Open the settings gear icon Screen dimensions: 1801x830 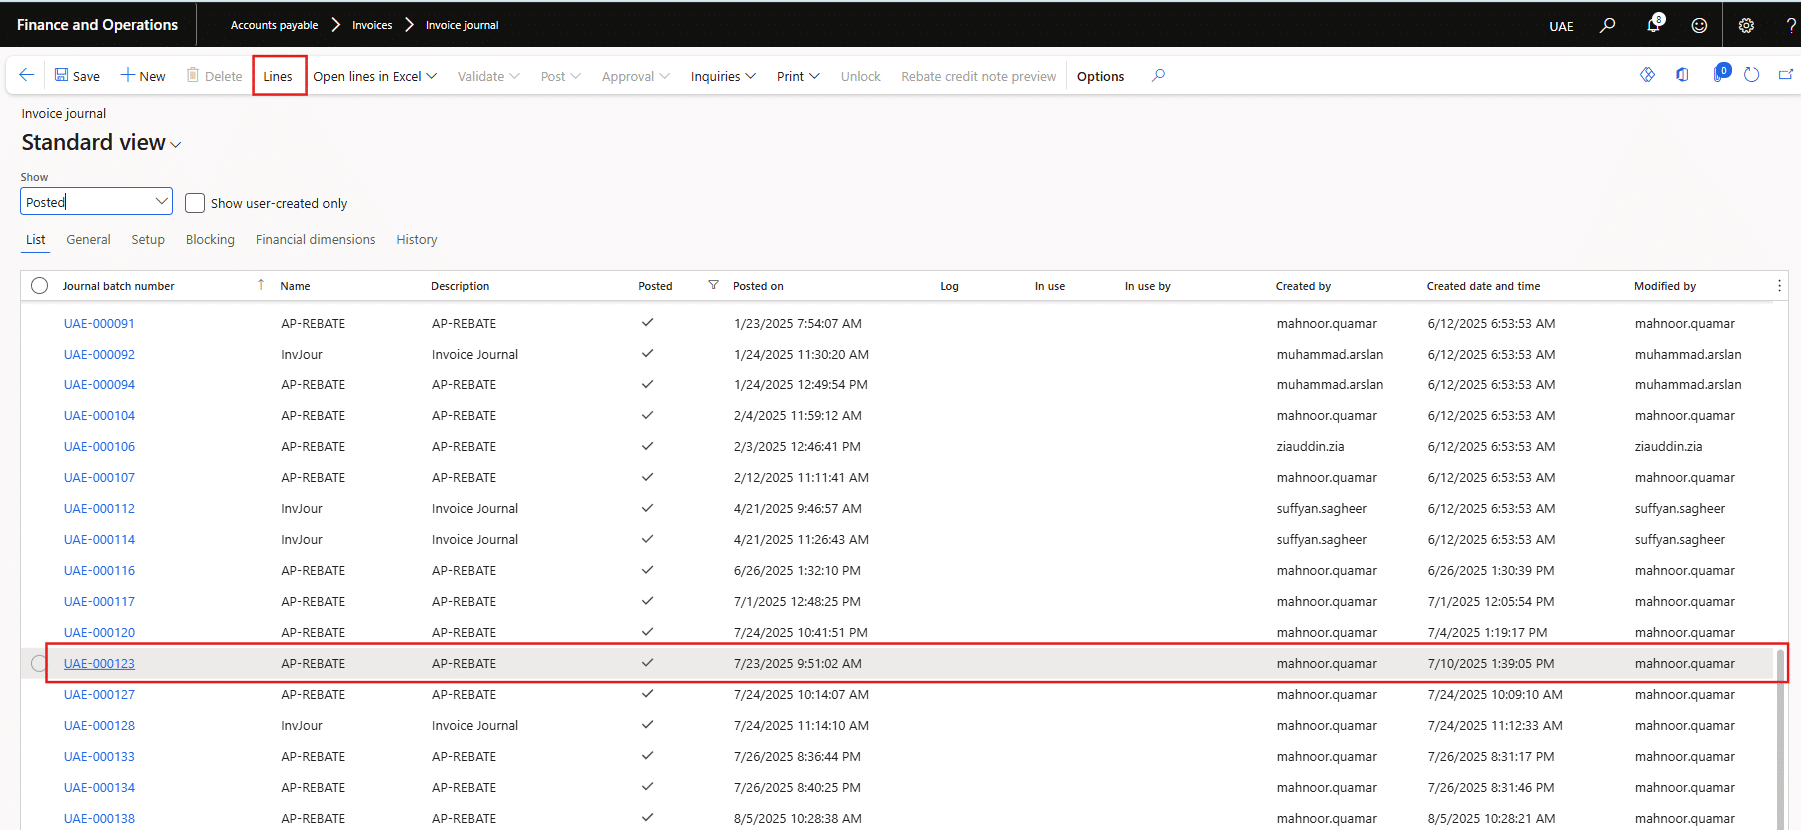1746,25
